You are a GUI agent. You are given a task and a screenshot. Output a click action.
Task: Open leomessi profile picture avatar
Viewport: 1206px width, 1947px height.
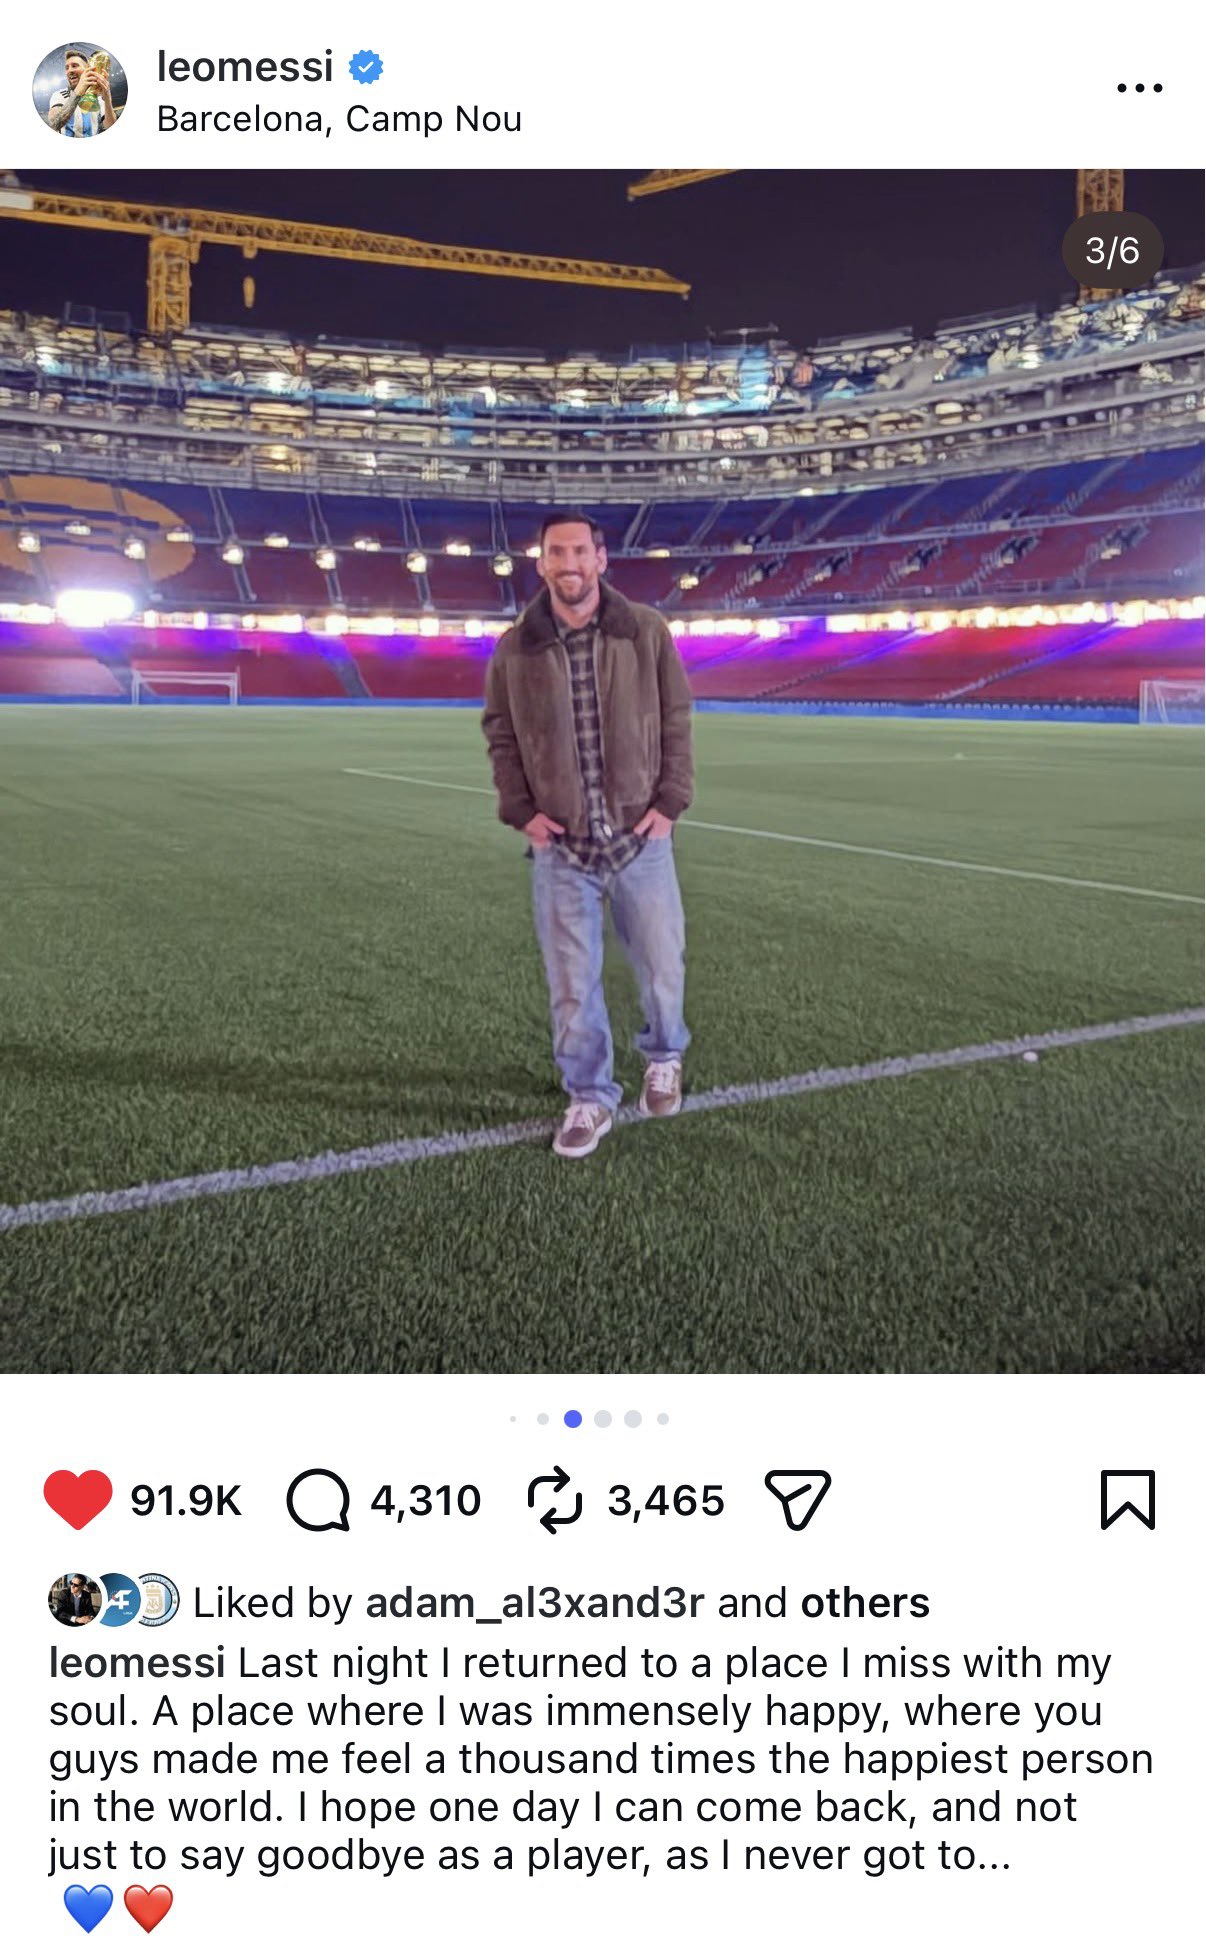point(80,89)
